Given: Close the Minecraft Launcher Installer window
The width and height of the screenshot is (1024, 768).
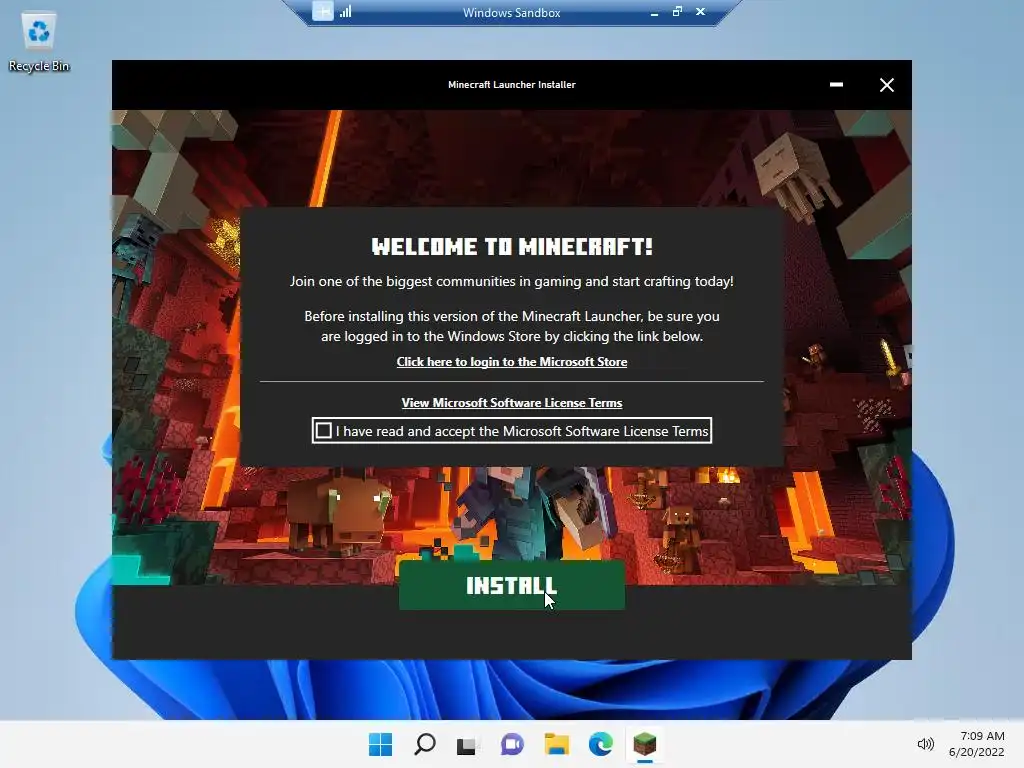Looking at the screenshot, I should (x=886, y=85).
